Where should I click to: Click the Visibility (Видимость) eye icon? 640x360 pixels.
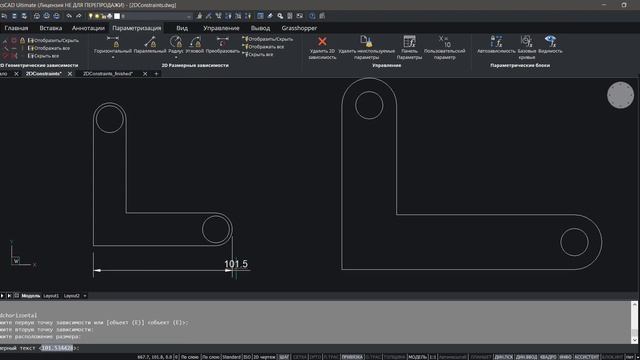550,41
